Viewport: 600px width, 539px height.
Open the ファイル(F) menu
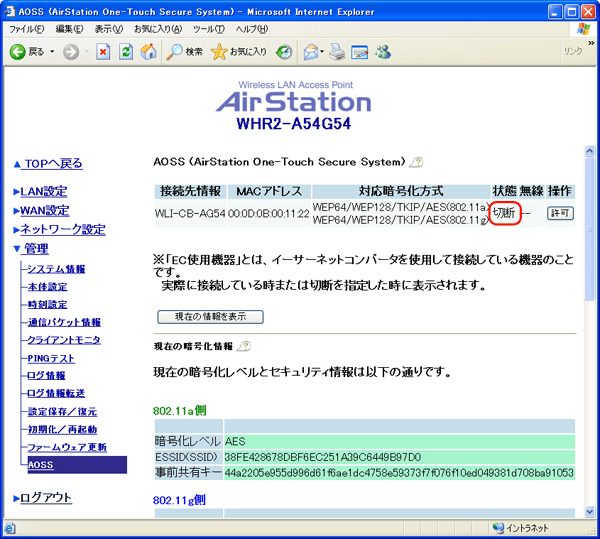click(x=26, y=29)
